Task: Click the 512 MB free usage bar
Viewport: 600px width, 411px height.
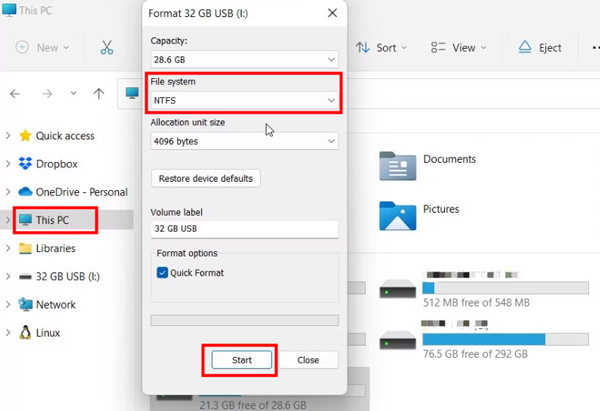Action: coord(505,288)
